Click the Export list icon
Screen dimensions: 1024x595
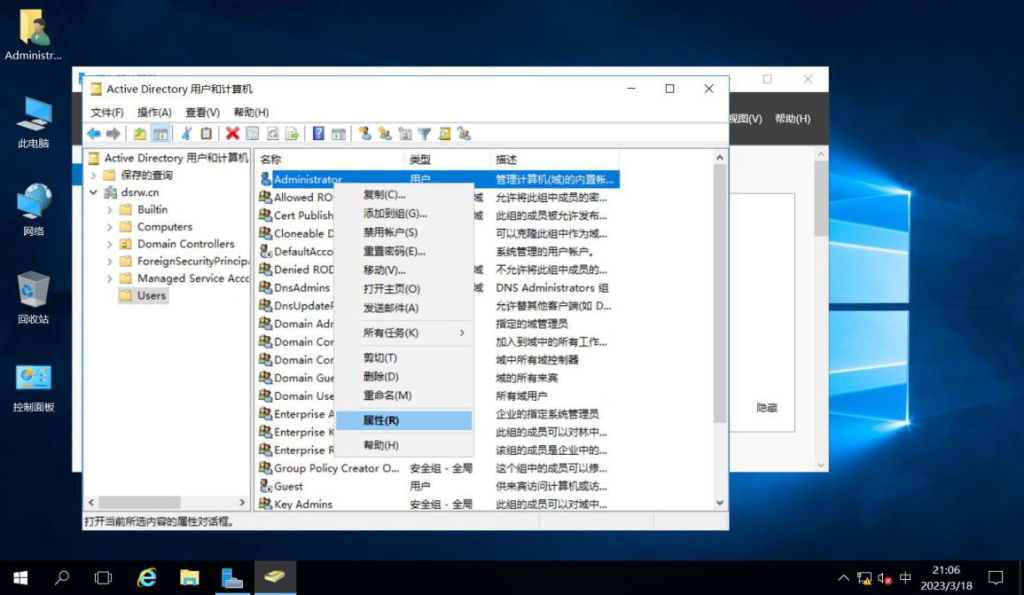[x=292, y=134]
